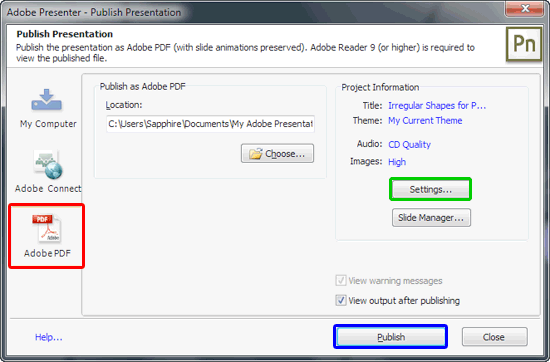Click the Publish as Adobe PDF heading
This screenshot has width=550, height=362.
tap(142, 87)
